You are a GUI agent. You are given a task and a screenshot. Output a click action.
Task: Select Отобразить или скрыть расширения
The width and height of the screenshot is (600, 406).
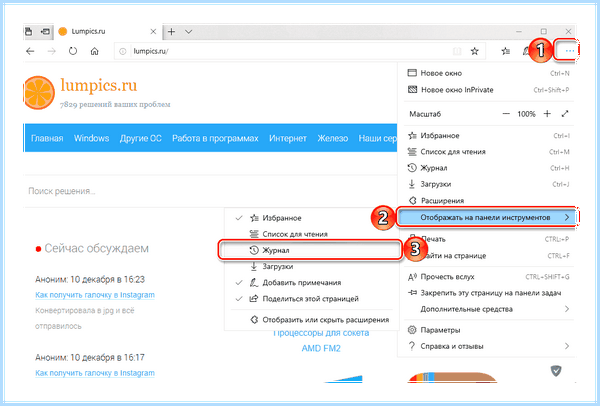tap(312, 320)
